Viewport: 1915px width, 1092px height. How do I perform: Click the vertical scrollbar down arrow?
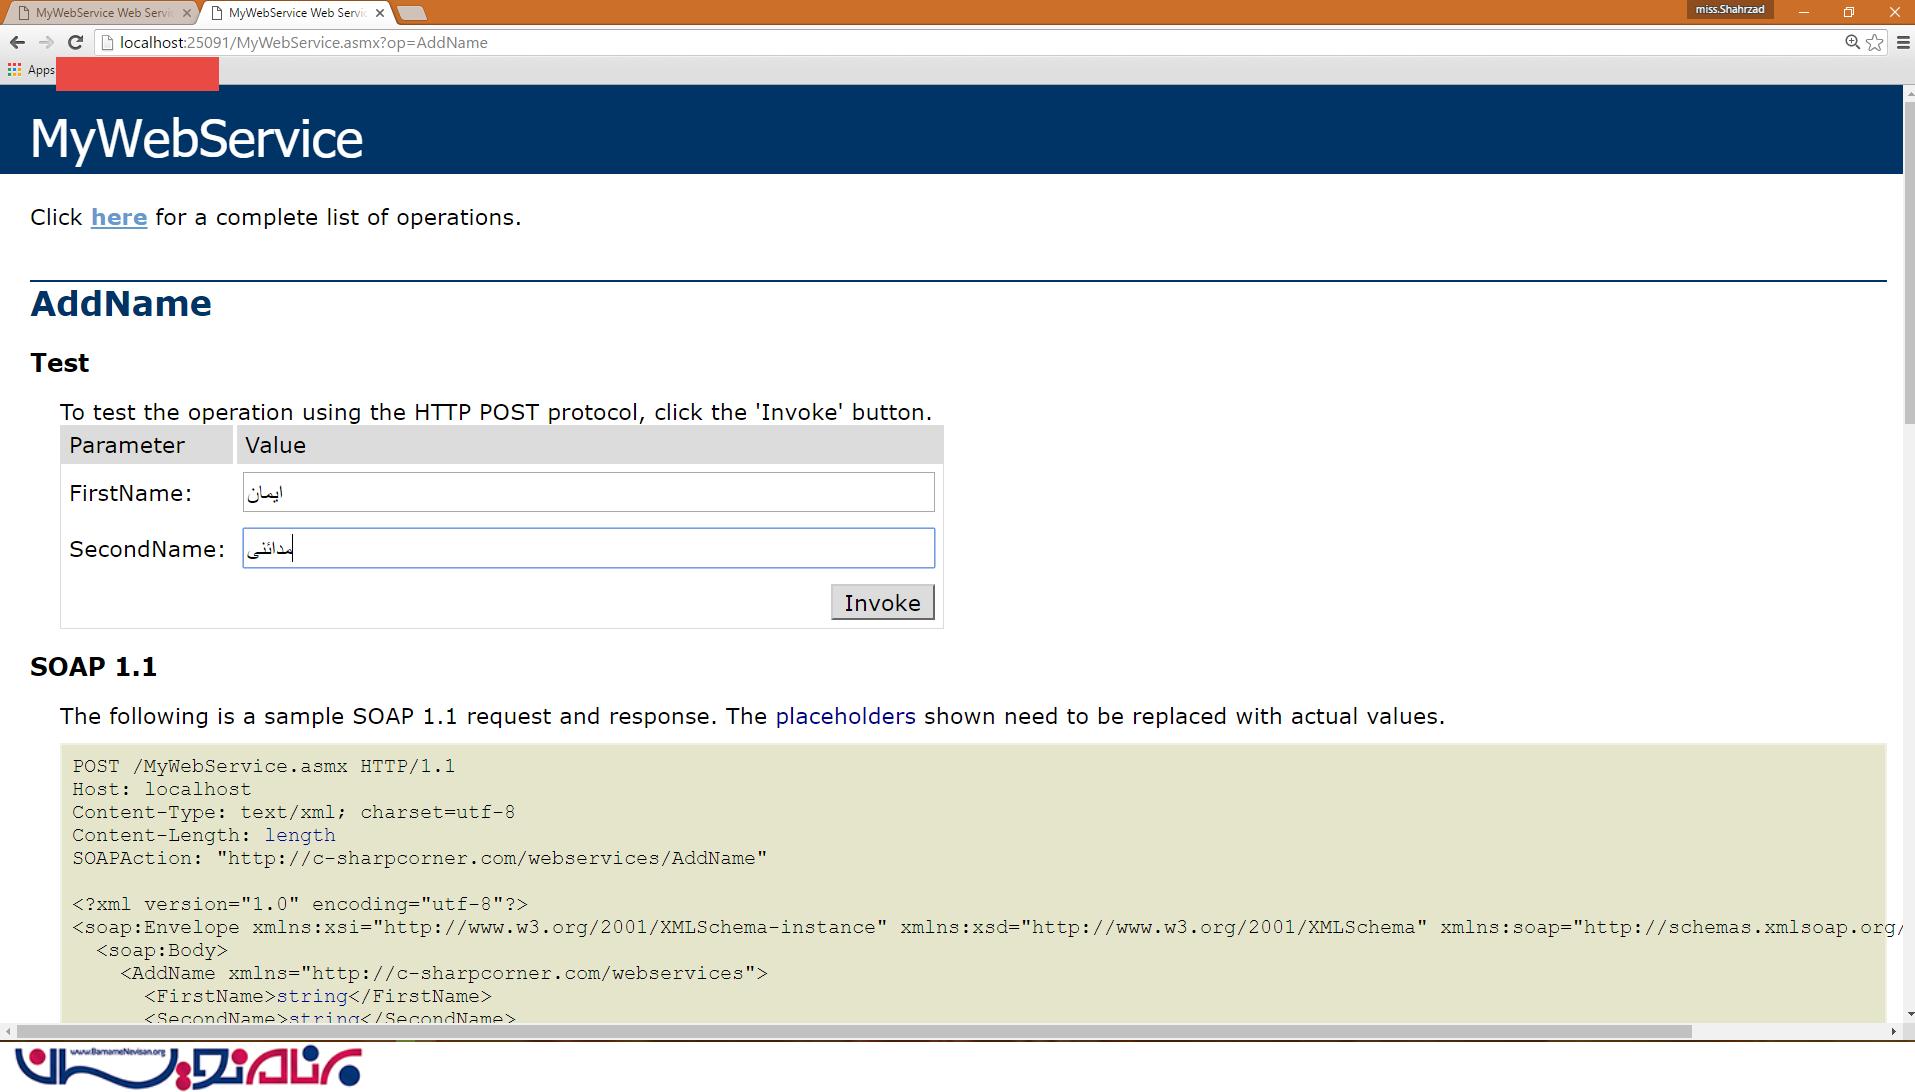click(x=1908, y=1014)
